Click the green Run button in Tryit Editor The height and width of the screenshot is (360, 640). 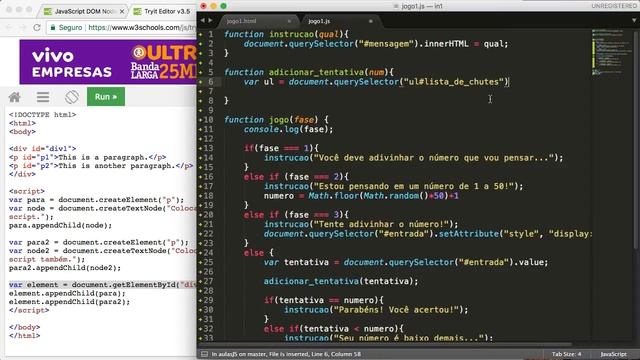click(106, 97)
